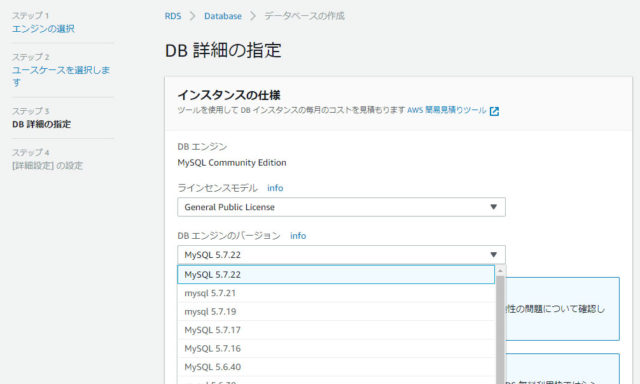
Task: Open the AWS estimate tool external link icon
Action: pyautogui.click(x=494, y=111)
